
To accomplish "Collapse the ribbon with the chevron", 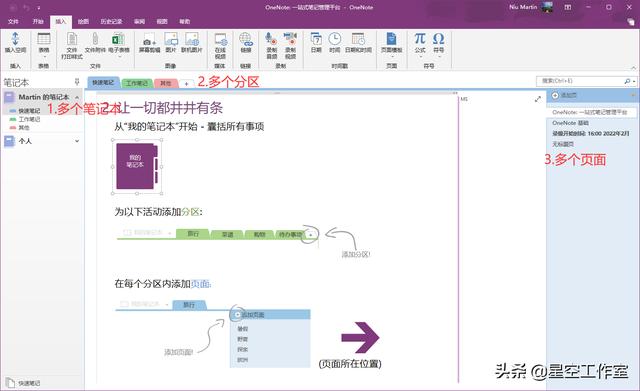I will [x=633, y=67].
